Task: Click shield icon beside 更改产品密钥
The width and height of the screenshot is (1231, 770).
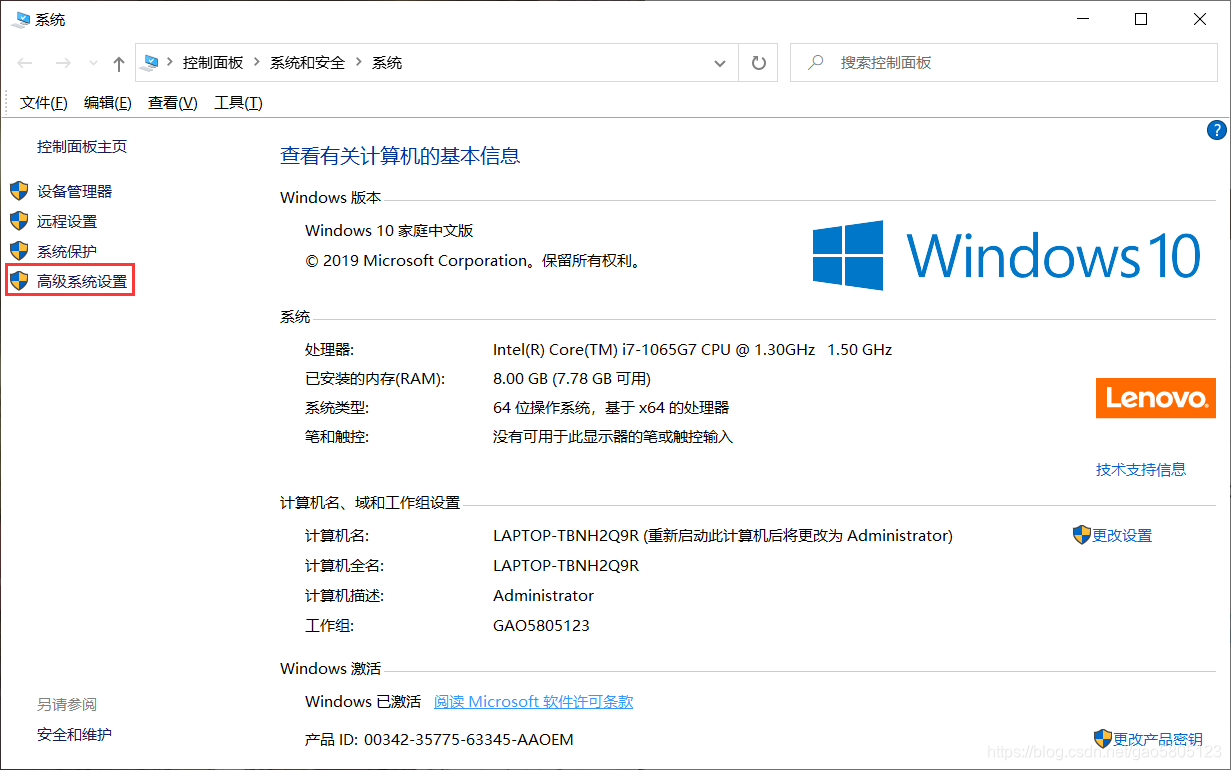Action: pyautogui.click(x=1103, y=739)
